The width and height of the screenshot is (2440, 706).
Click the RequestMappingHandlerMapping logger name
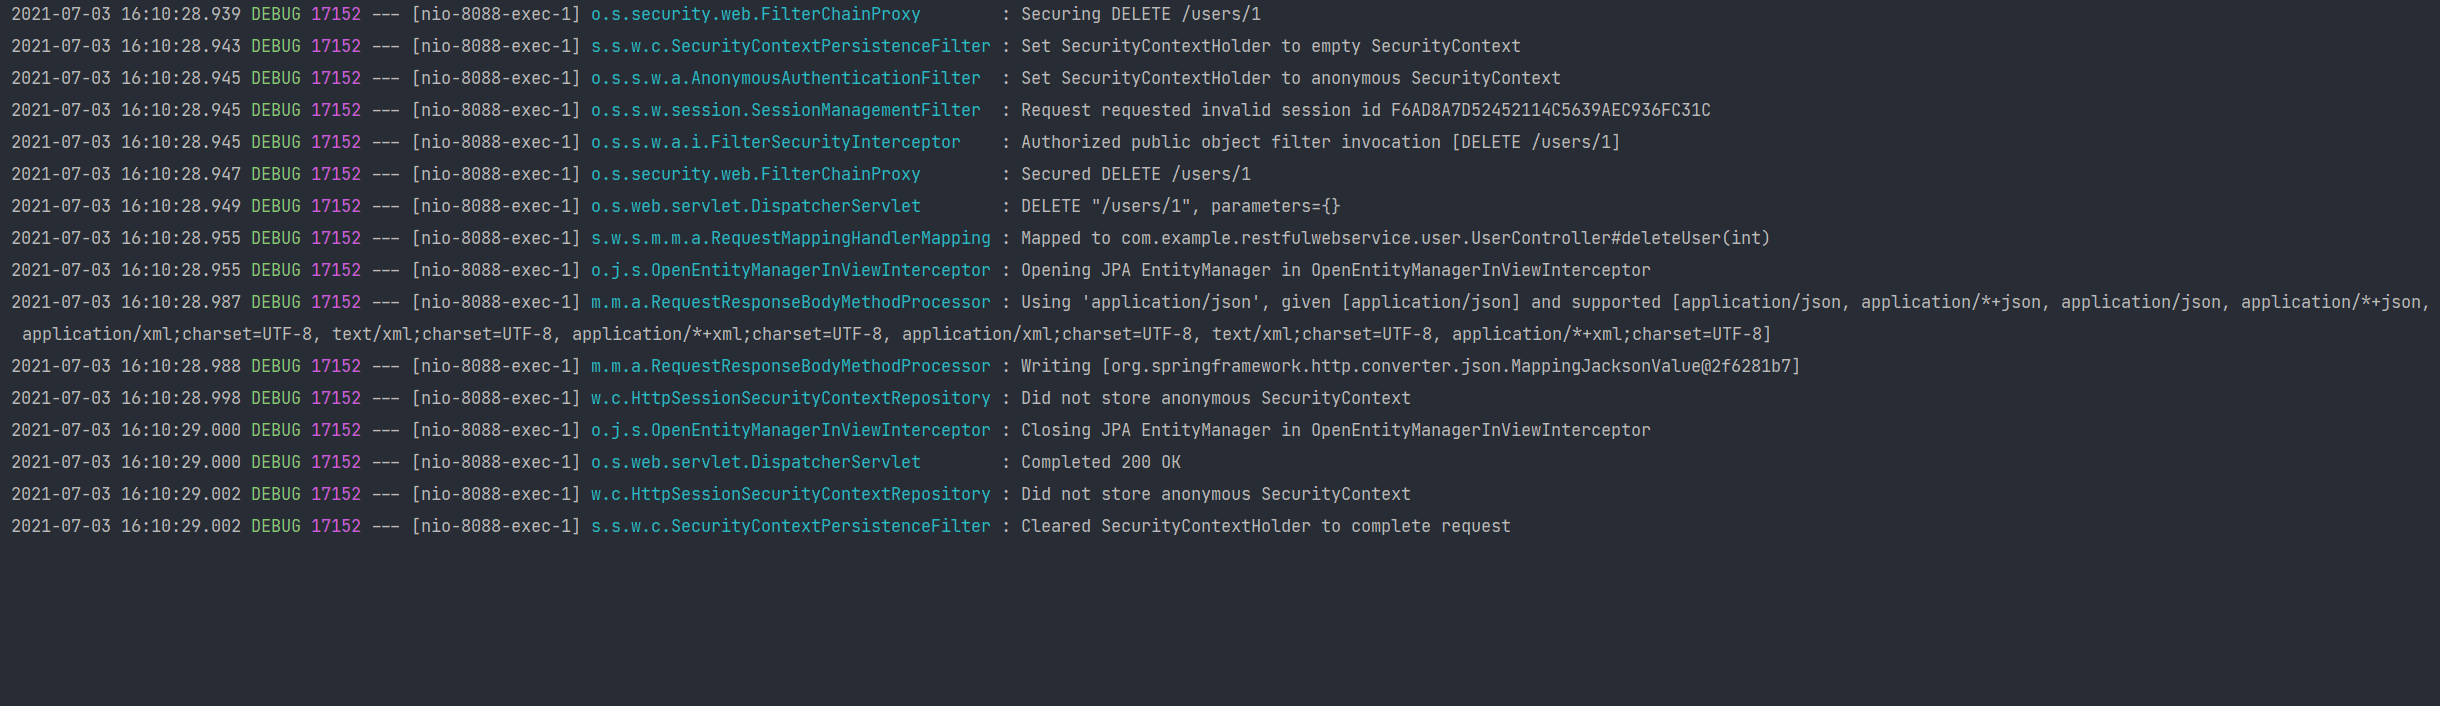pyautogui.click(x=790, y=238)
